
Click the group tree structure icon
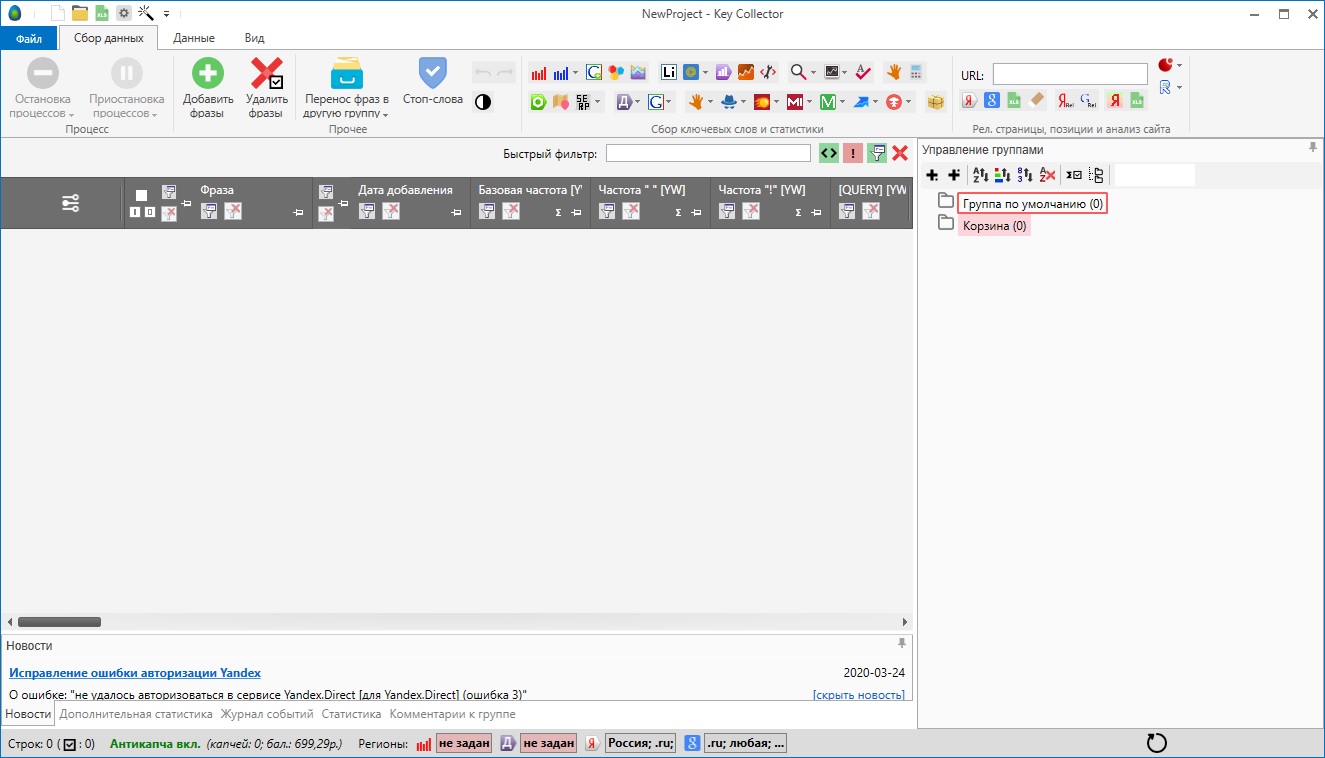click(1096, 175)
